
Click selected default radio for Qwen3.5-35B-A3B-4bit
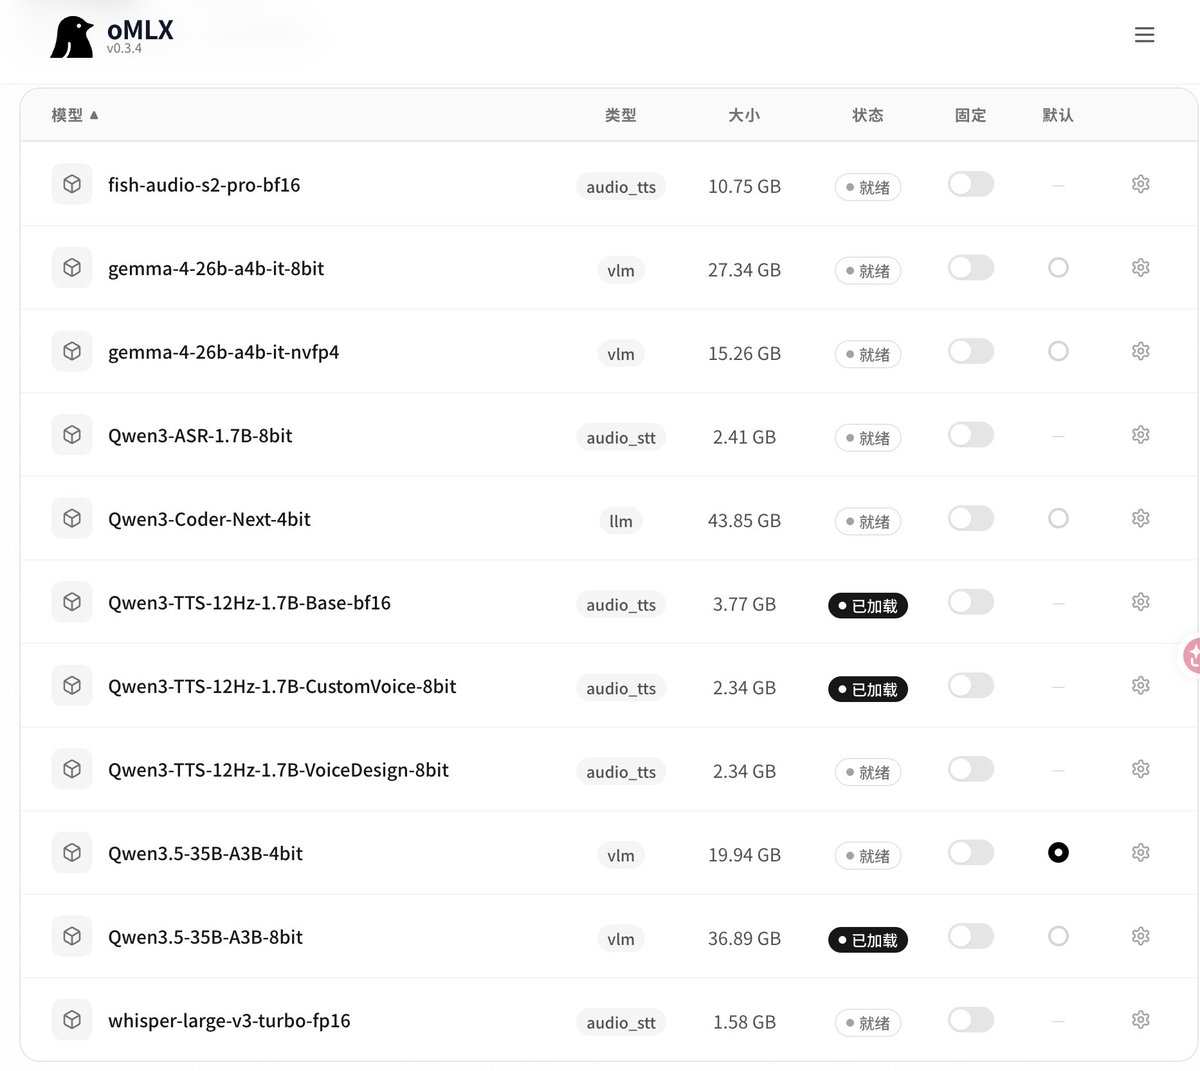pos(1058,853)
